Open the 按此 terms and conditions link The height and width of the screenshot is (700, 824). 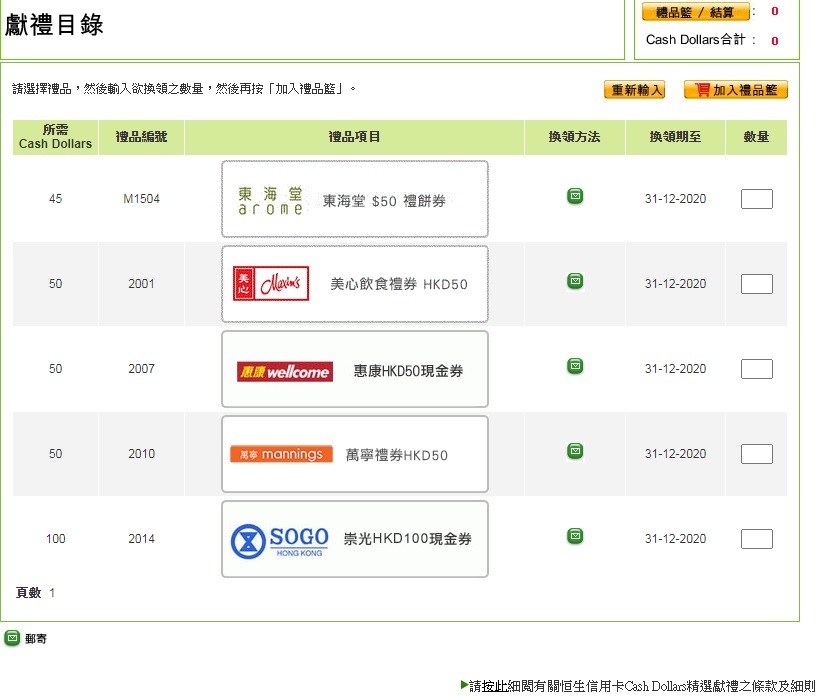(495, 686)
